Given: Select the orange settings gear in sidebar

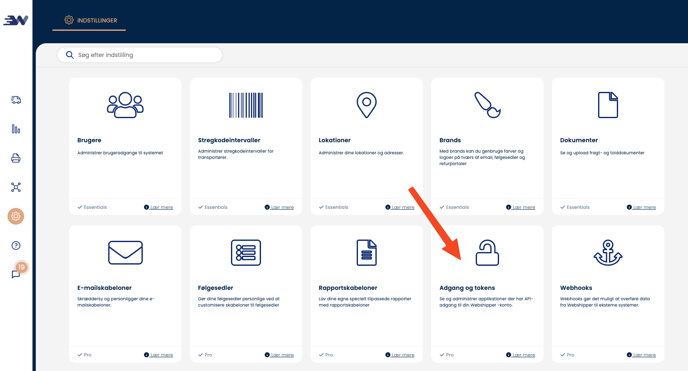Looking at the screenshot, I should point(16,216).
